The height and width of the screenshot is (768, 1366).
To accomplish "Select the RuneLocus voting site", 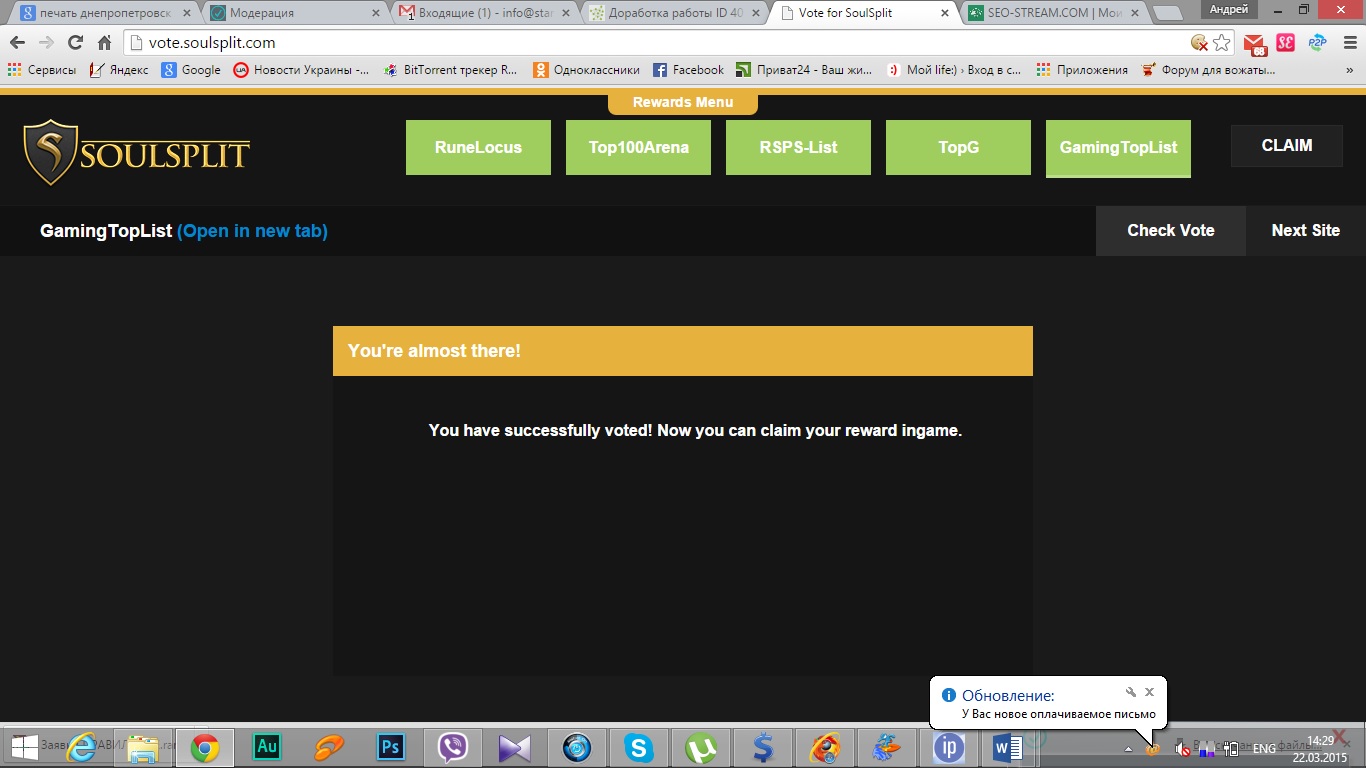I will [478, 147].
